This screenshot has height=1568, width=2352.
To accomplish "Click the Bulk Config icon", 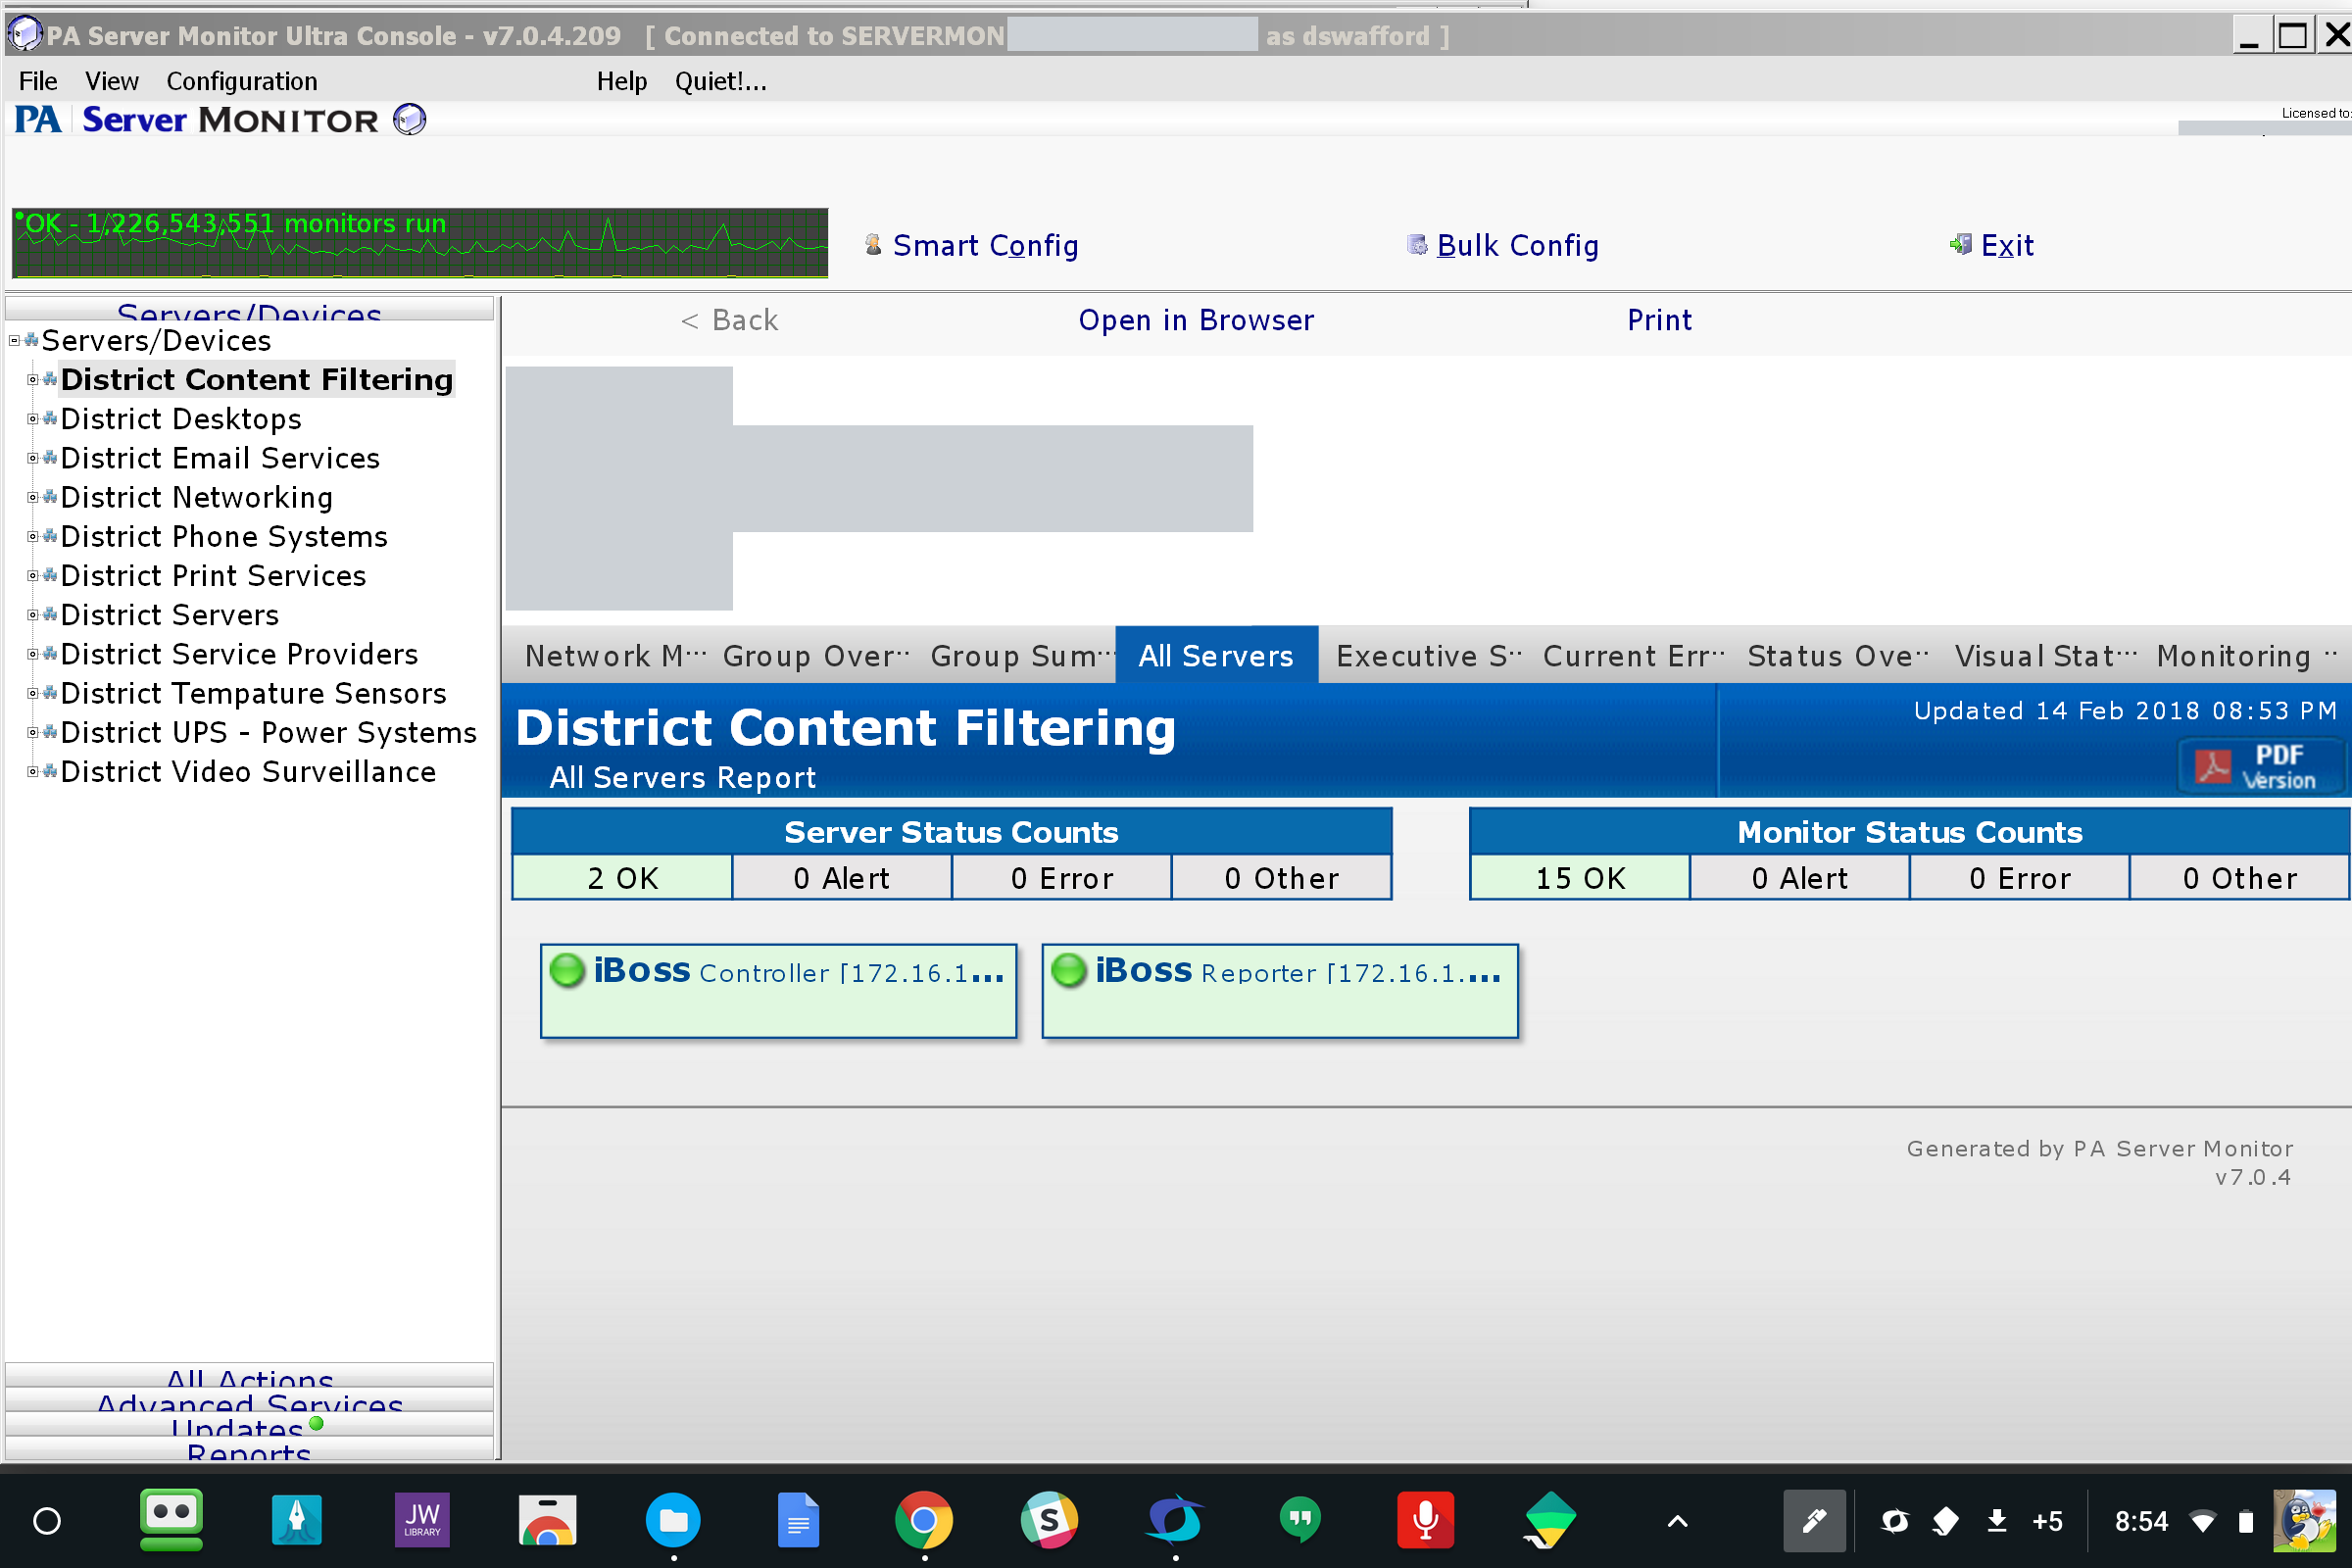I will point(1417,245).
